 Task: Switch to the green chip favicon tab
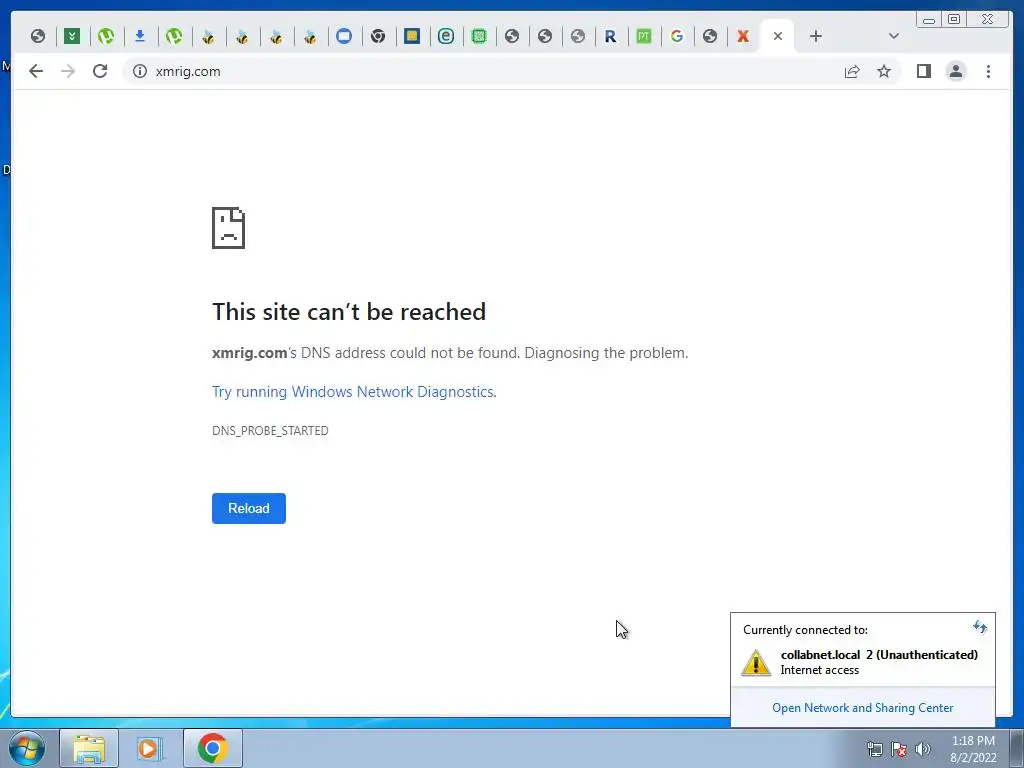pyautogui.click(x=479, y=36)
